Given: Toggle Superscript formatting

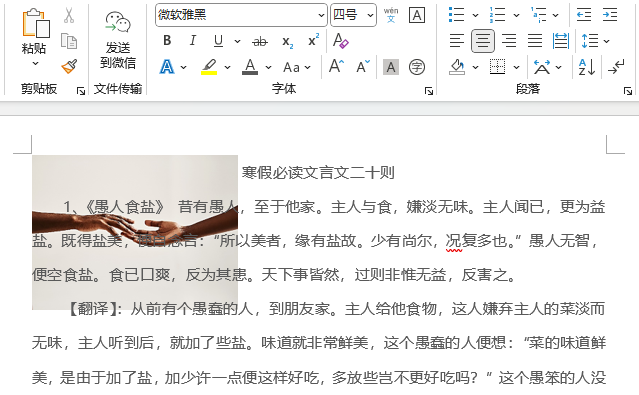Looking at the screenshot, I should (313, 40).
